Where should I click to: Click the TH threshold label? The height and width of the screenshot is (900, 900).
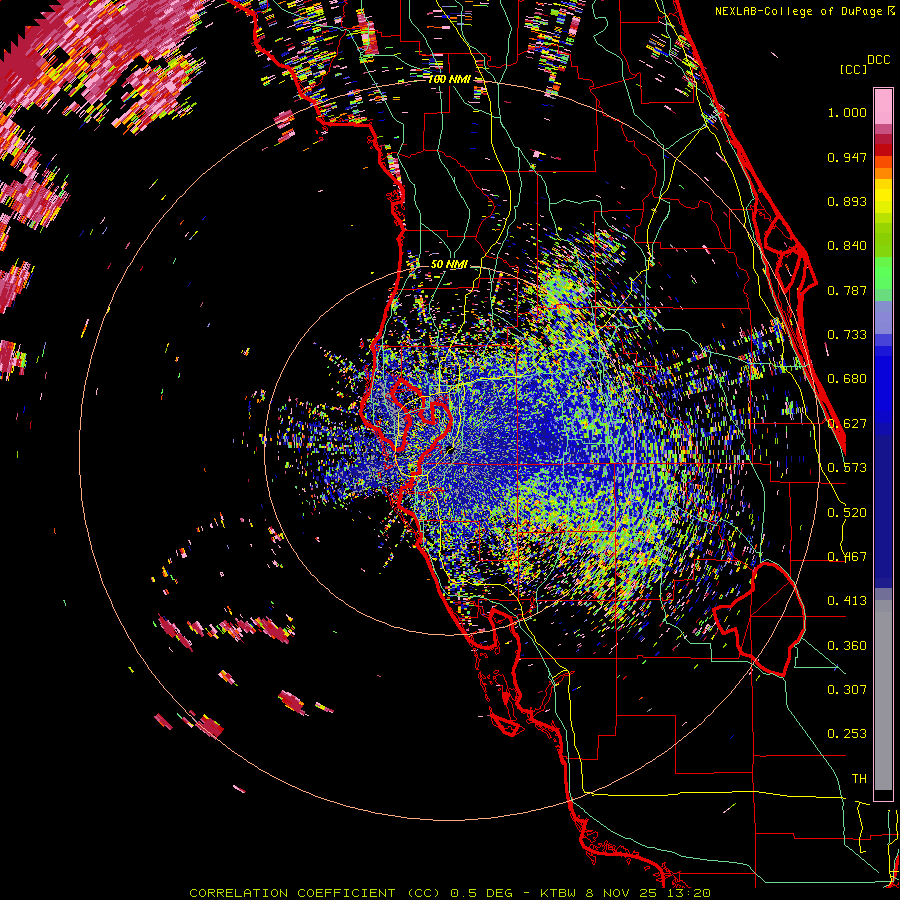(859, 779)
